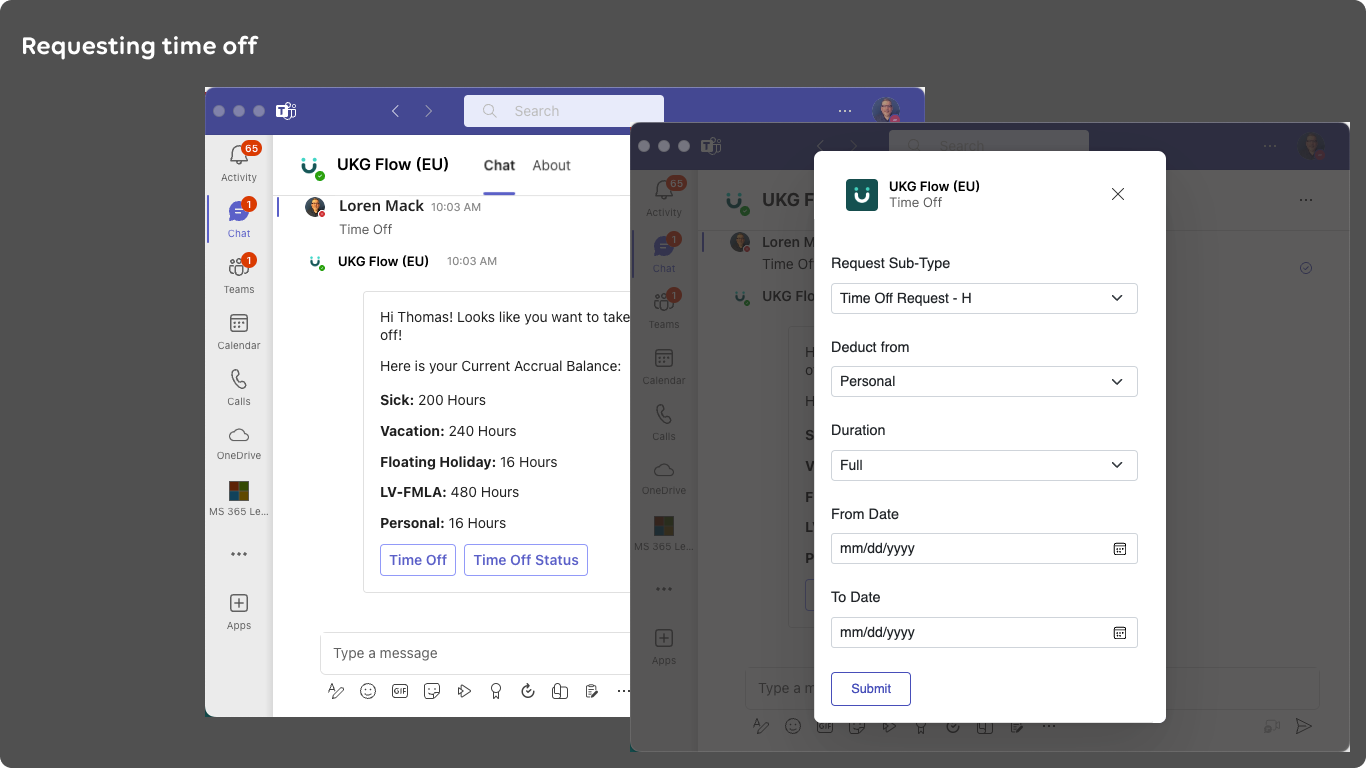1366x768 pixels.
Task: Open the emoji picker
Action: (368, 691)
